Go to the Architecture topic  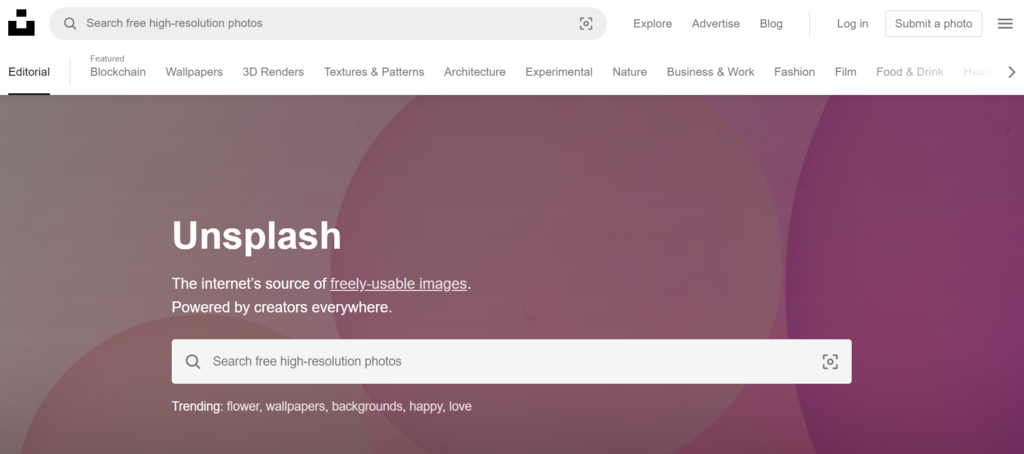[x=475, y=72]
